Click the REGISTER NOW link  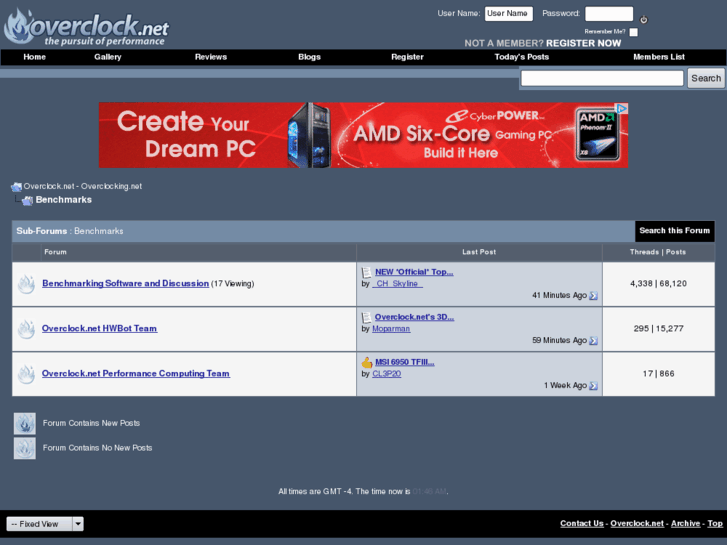[x=583, y=44]
